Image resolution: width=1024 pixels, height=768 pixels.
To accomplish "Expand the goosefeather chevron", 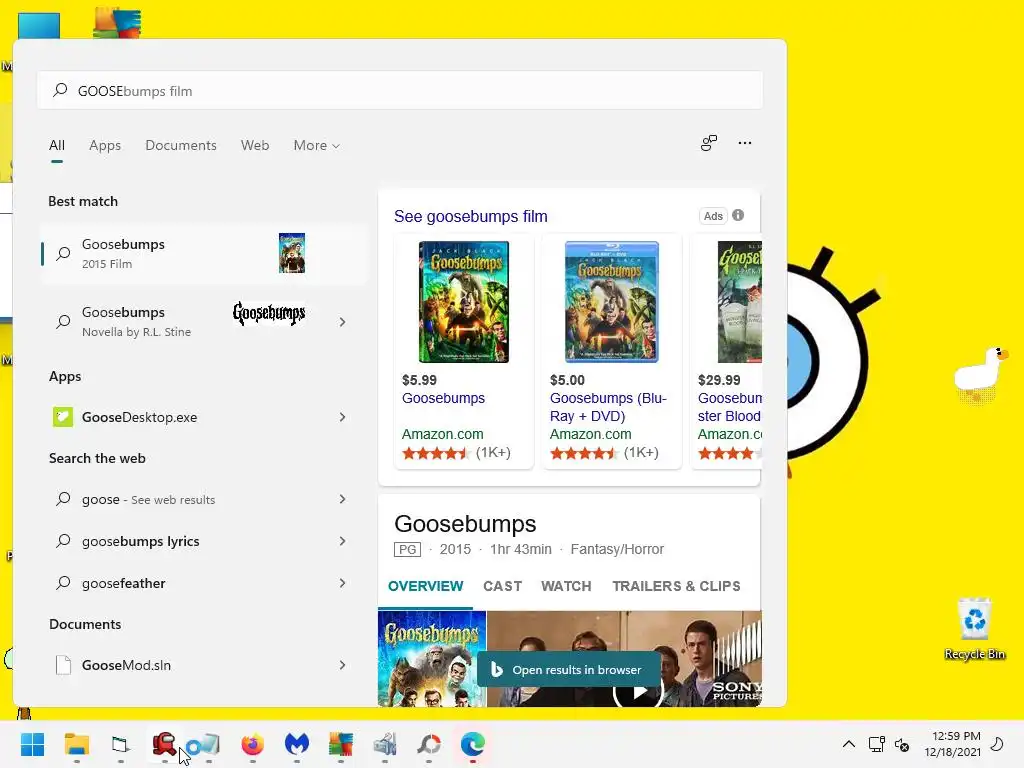I will (x=342, y=583).
